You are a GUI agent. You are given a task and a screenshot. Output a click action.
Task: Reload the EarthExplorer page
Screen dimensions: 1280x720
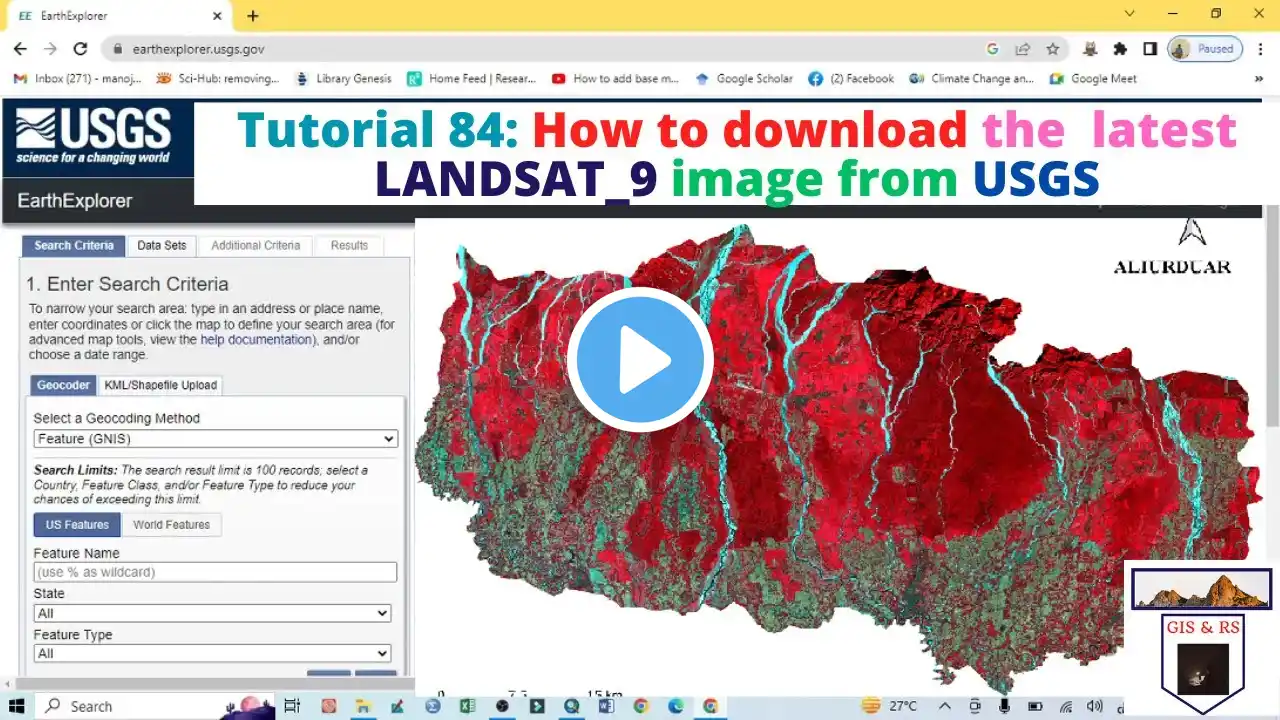click(80, 48)
